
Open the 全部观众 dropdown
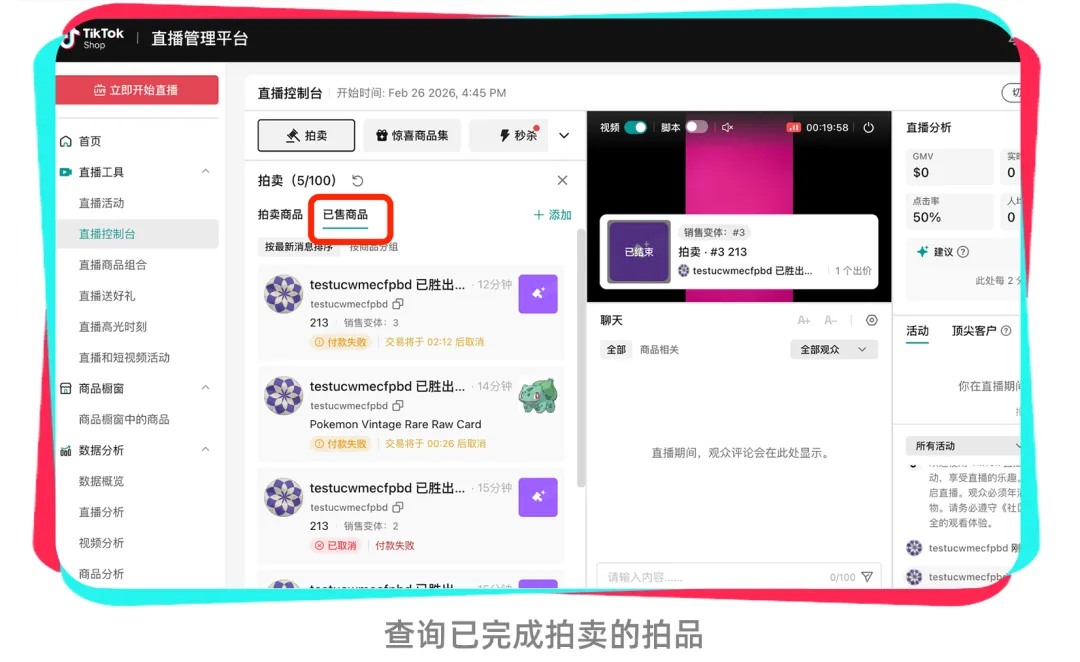(834, 350)
